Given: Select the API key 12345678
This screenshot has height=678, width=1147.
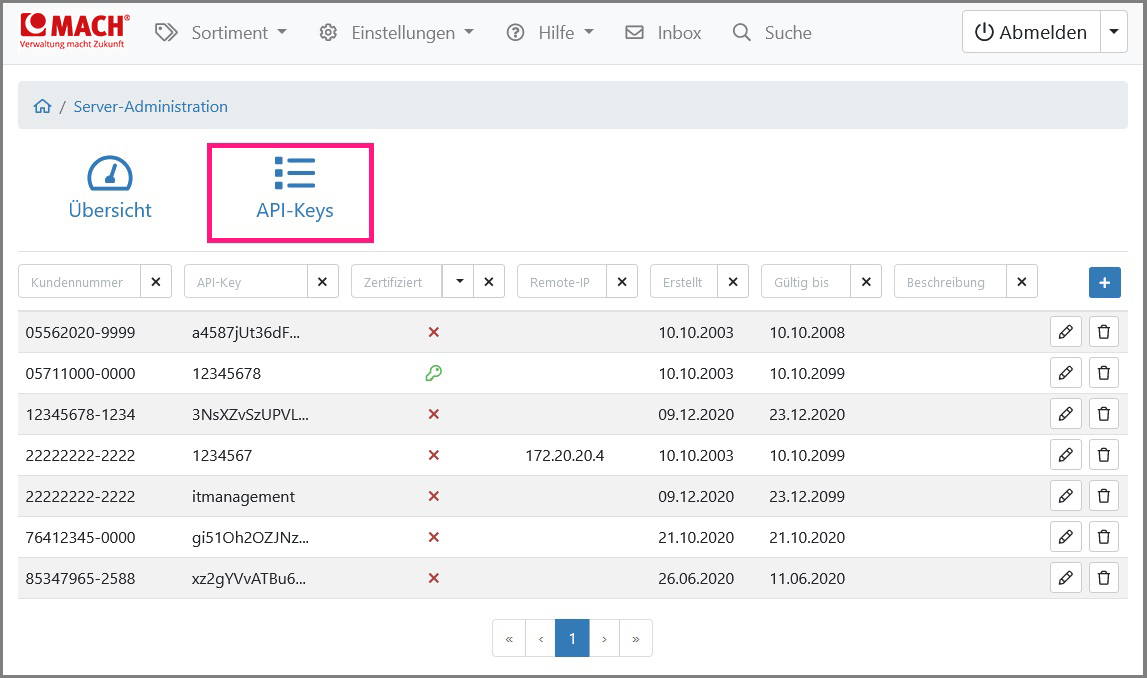Looking at the screenshot, I should point(227,373).
